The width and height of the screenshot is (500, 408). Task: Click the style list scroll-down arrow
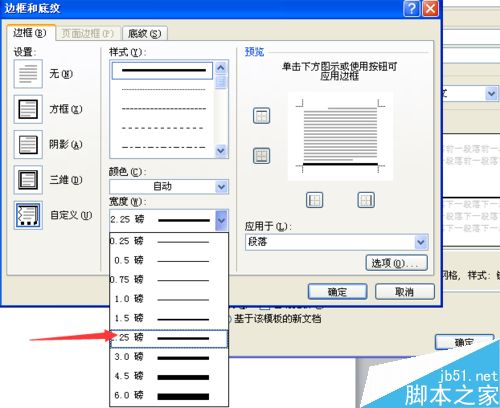[221, 151]
